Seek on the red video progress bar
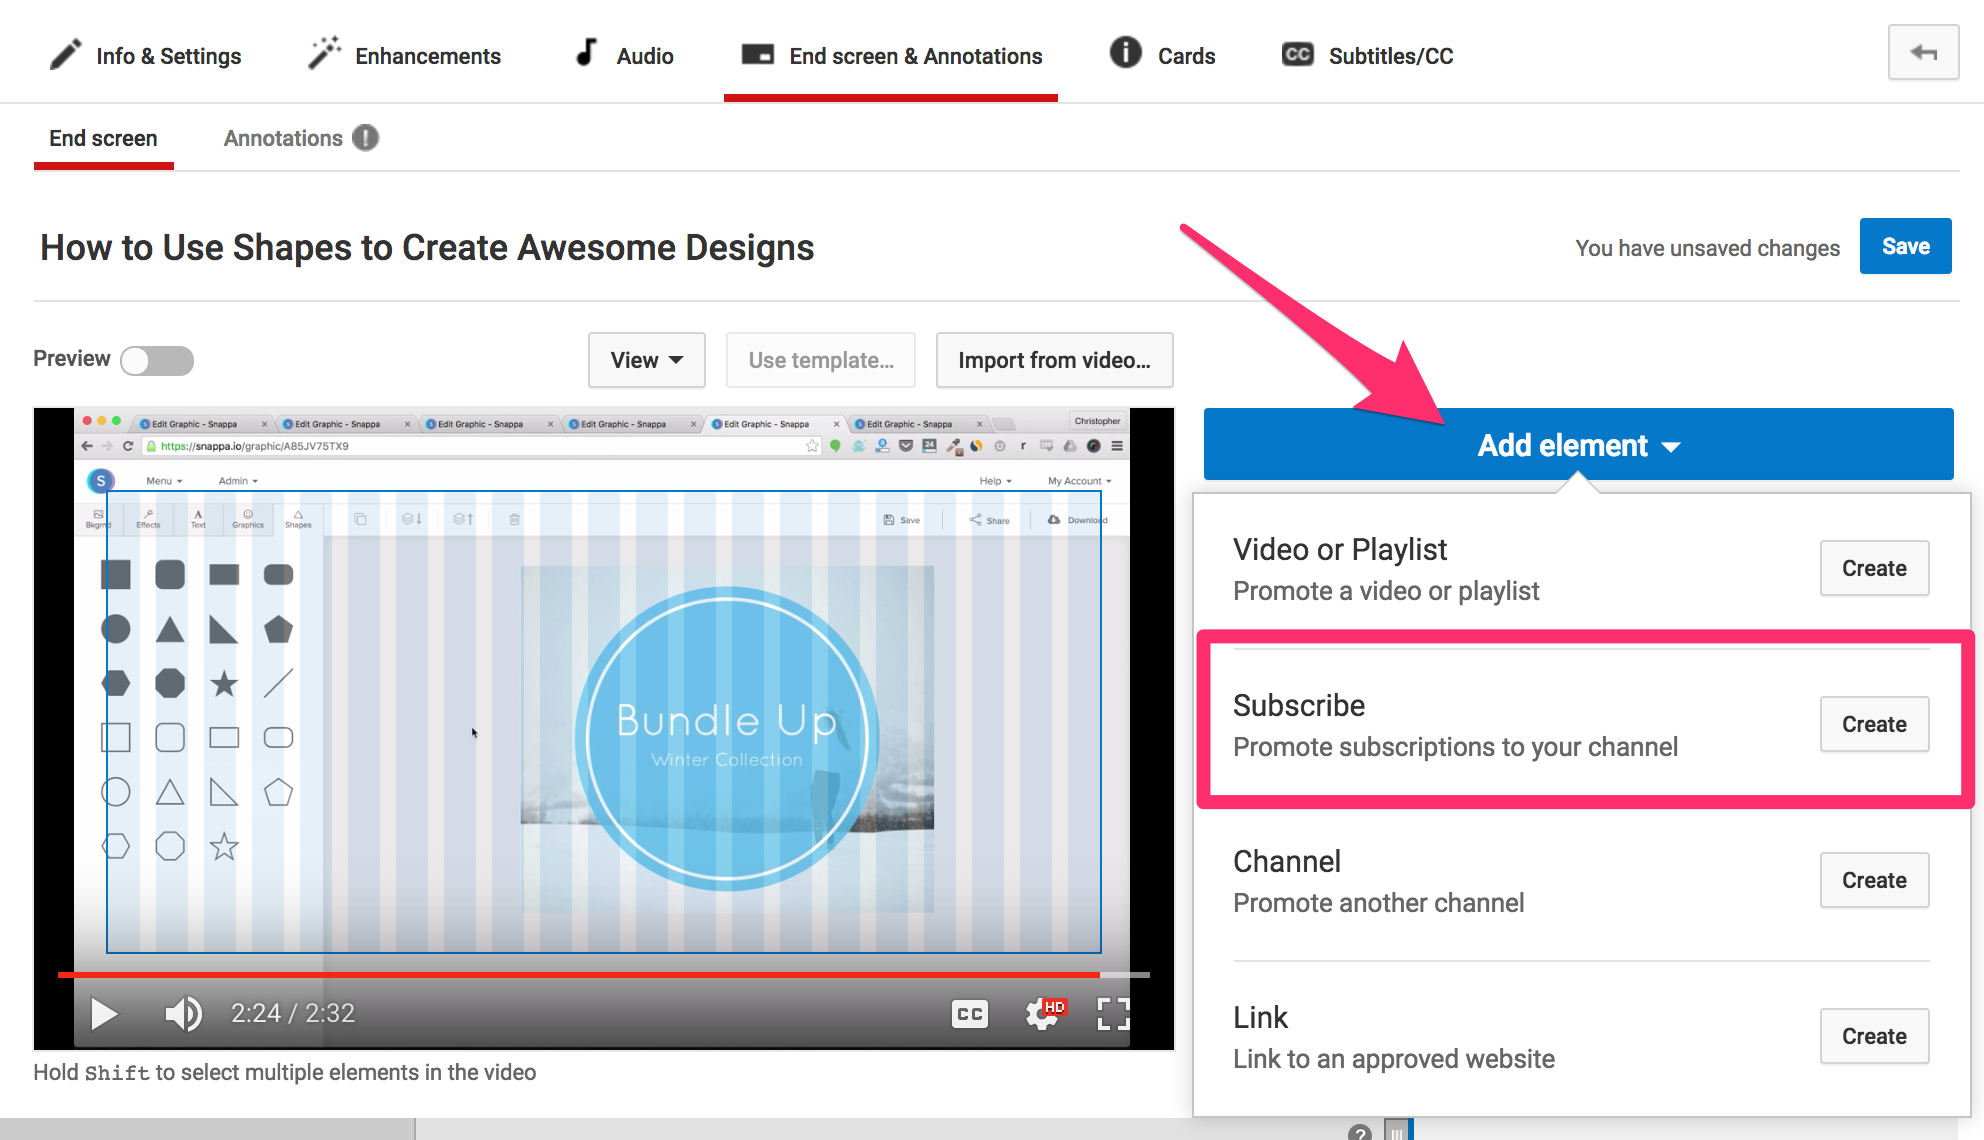The width and height of the screenshot is (1984, 1140). pos(604,973)
